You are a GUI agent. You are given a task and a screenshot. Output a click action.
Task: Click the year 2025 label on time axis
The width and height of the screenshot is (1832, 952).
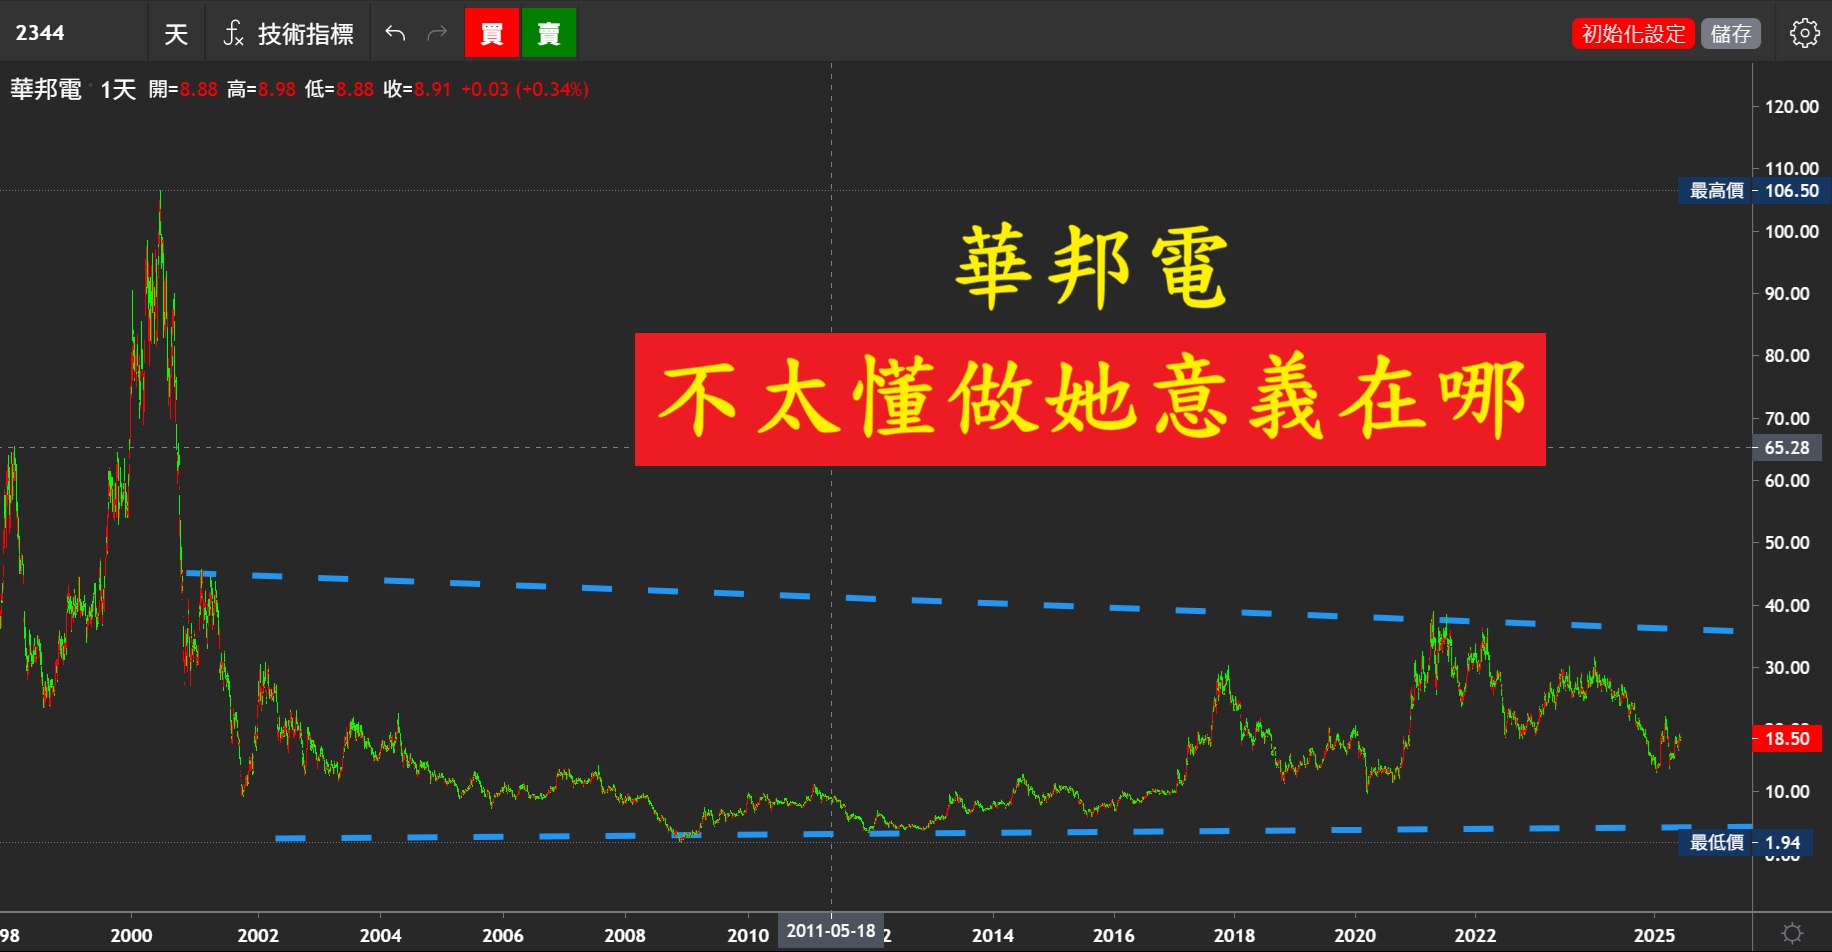click(1654, 936)
